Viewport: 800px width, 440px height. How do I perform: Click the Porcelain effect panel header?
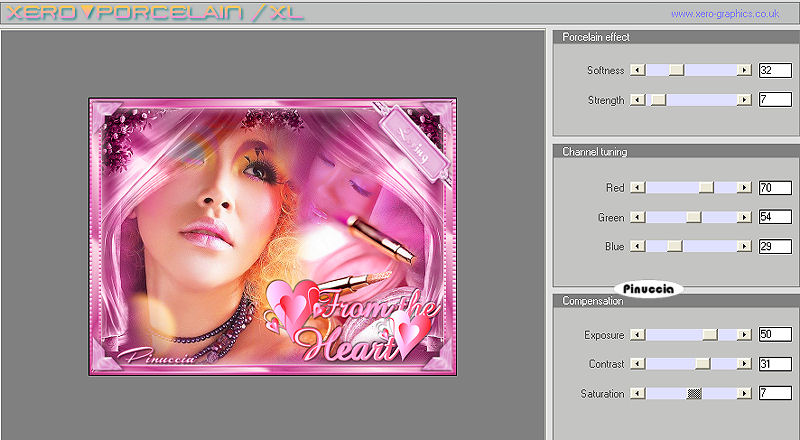click(x=677, y=37)
